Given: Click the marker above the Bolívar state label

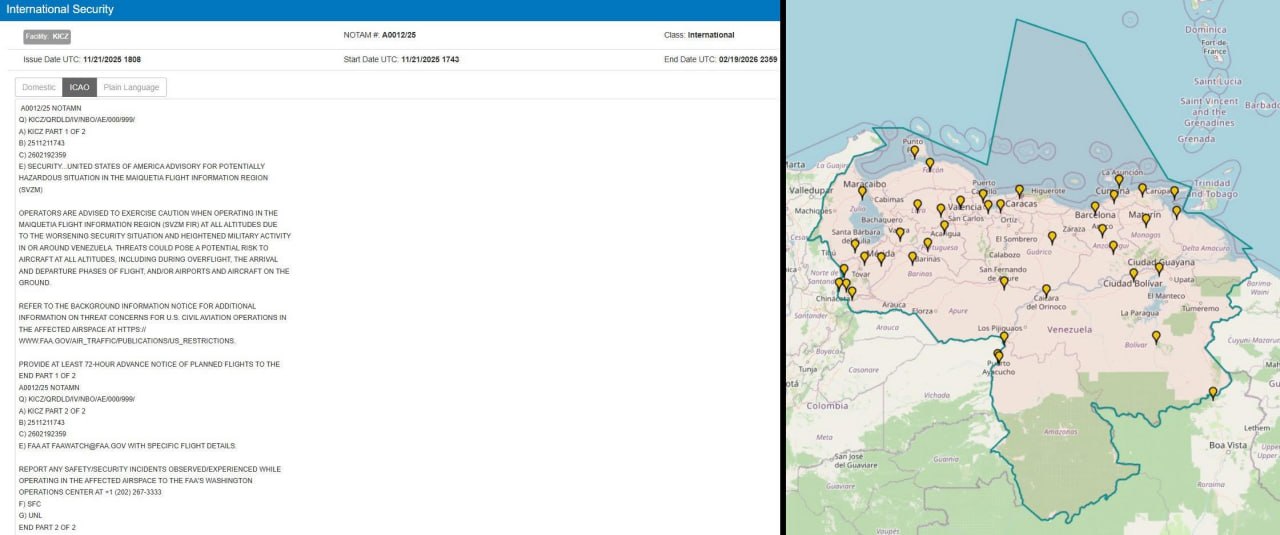Looking at the screenshot, I should pos(1156,337).
